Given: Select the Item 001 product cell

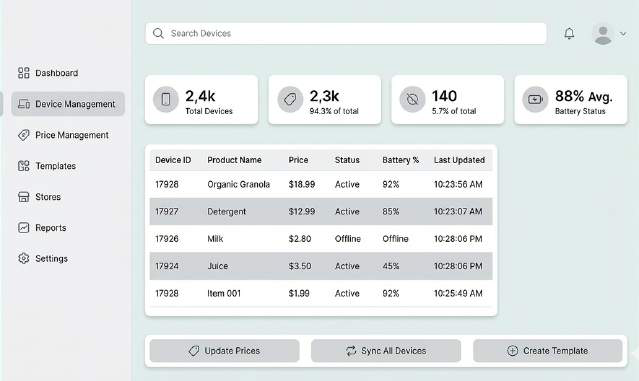Looking at the screenshot, I should pyautogui.click(x=224, y=293).
